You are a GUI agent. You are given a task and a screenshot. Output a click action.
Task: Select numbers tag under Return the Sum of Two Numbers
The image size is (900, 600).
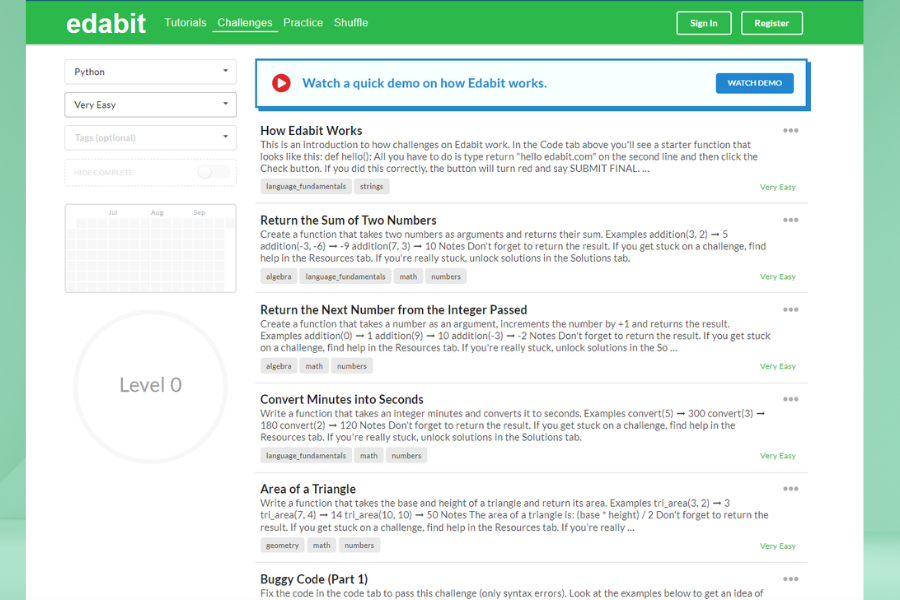(x=446, y=277)
